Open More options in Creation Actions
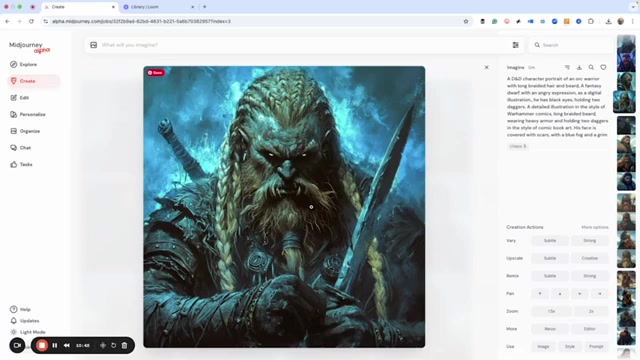 pyautogui.click(x=595, y=227)
